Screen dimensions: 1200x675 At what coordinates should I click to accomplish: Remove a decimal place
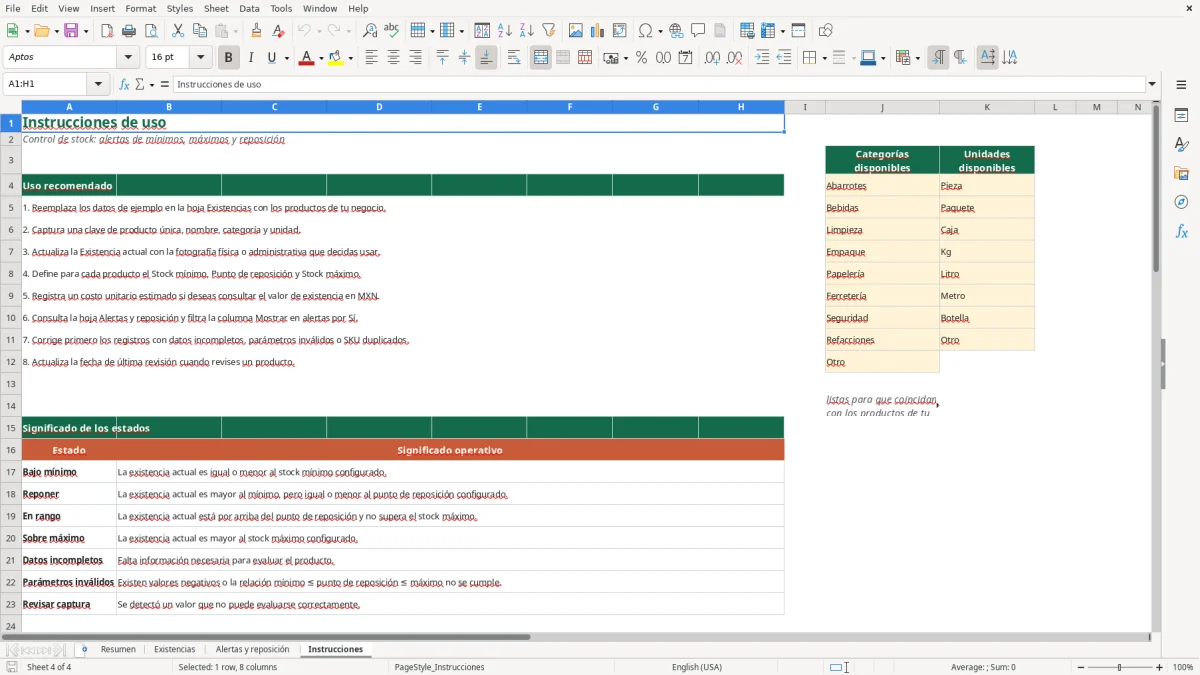point(735,58)
